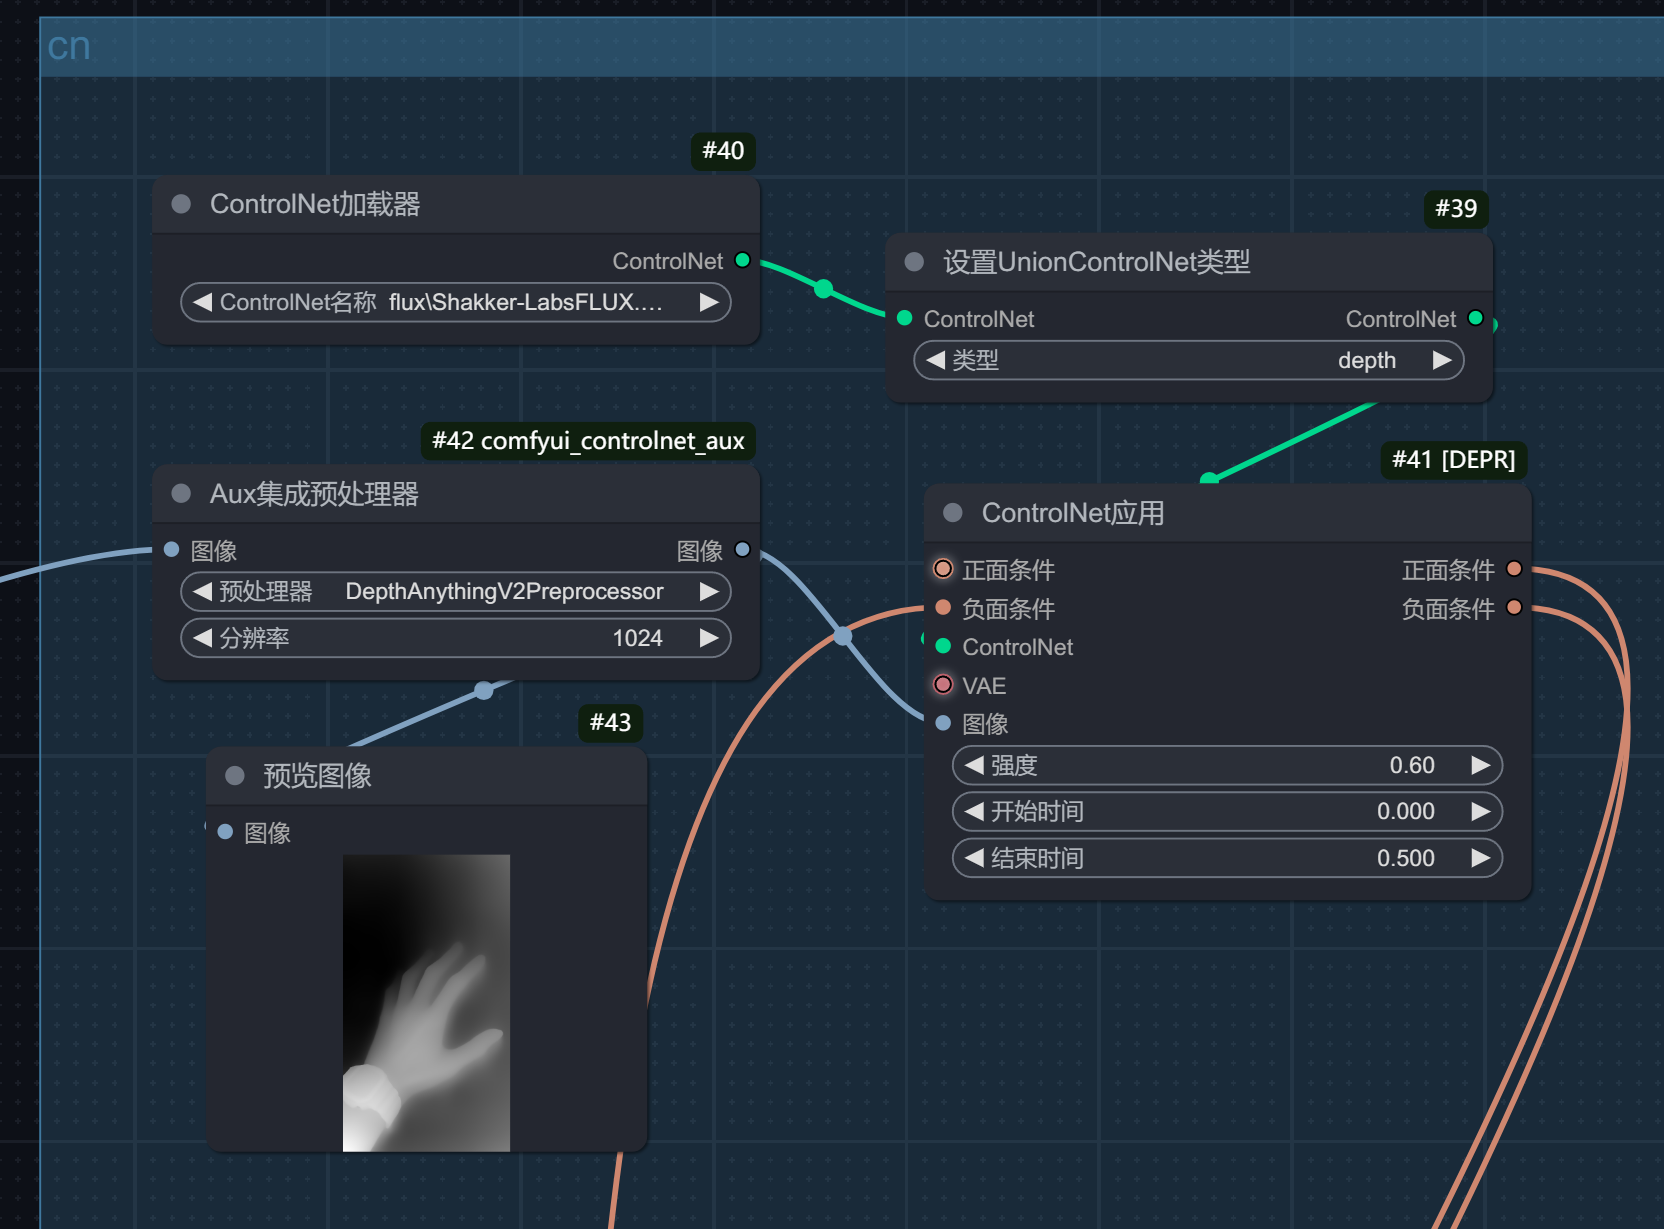1664x1229 pixels.
Task: Select previous ControlNet名称 model with left arrow
Action: tap(202, 302)
